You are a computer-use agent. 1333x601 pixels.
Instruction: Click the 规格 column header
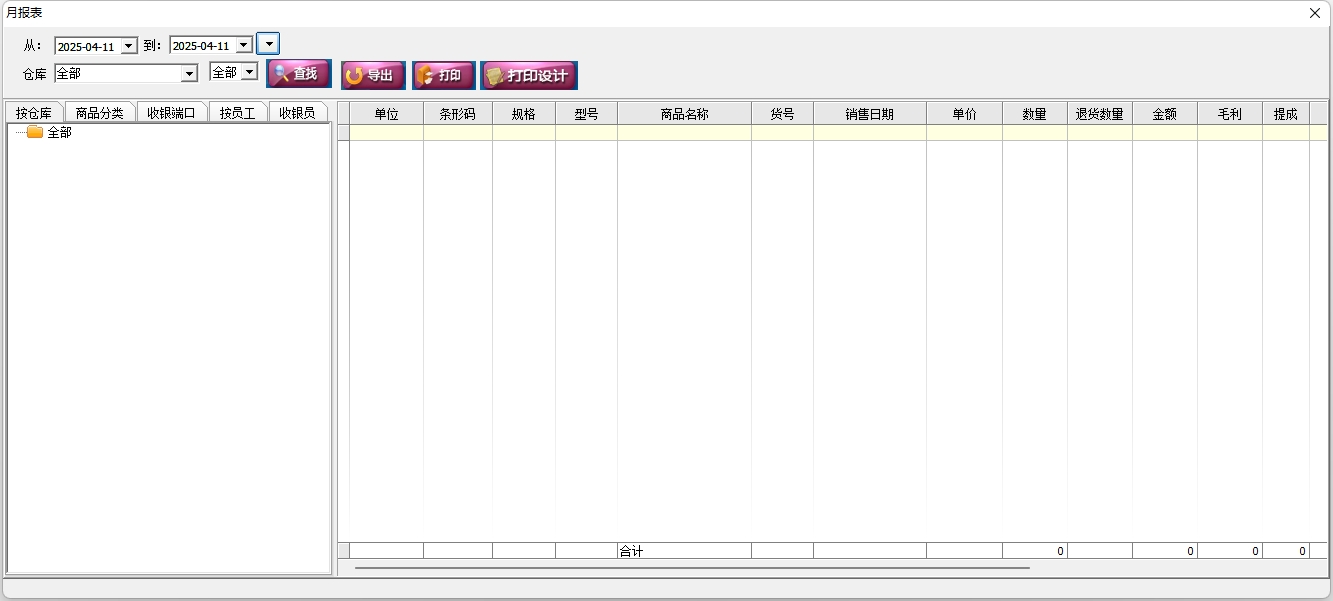pos(524,113)
